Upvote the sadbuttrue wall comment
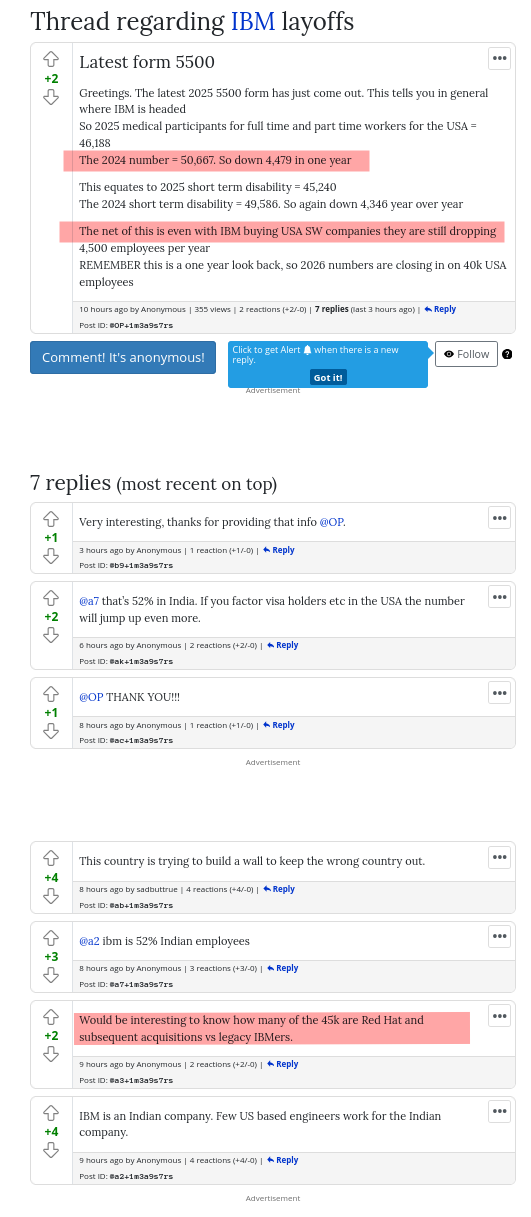531x1217 pixels. pyautogui.click(x=51, y=858)
